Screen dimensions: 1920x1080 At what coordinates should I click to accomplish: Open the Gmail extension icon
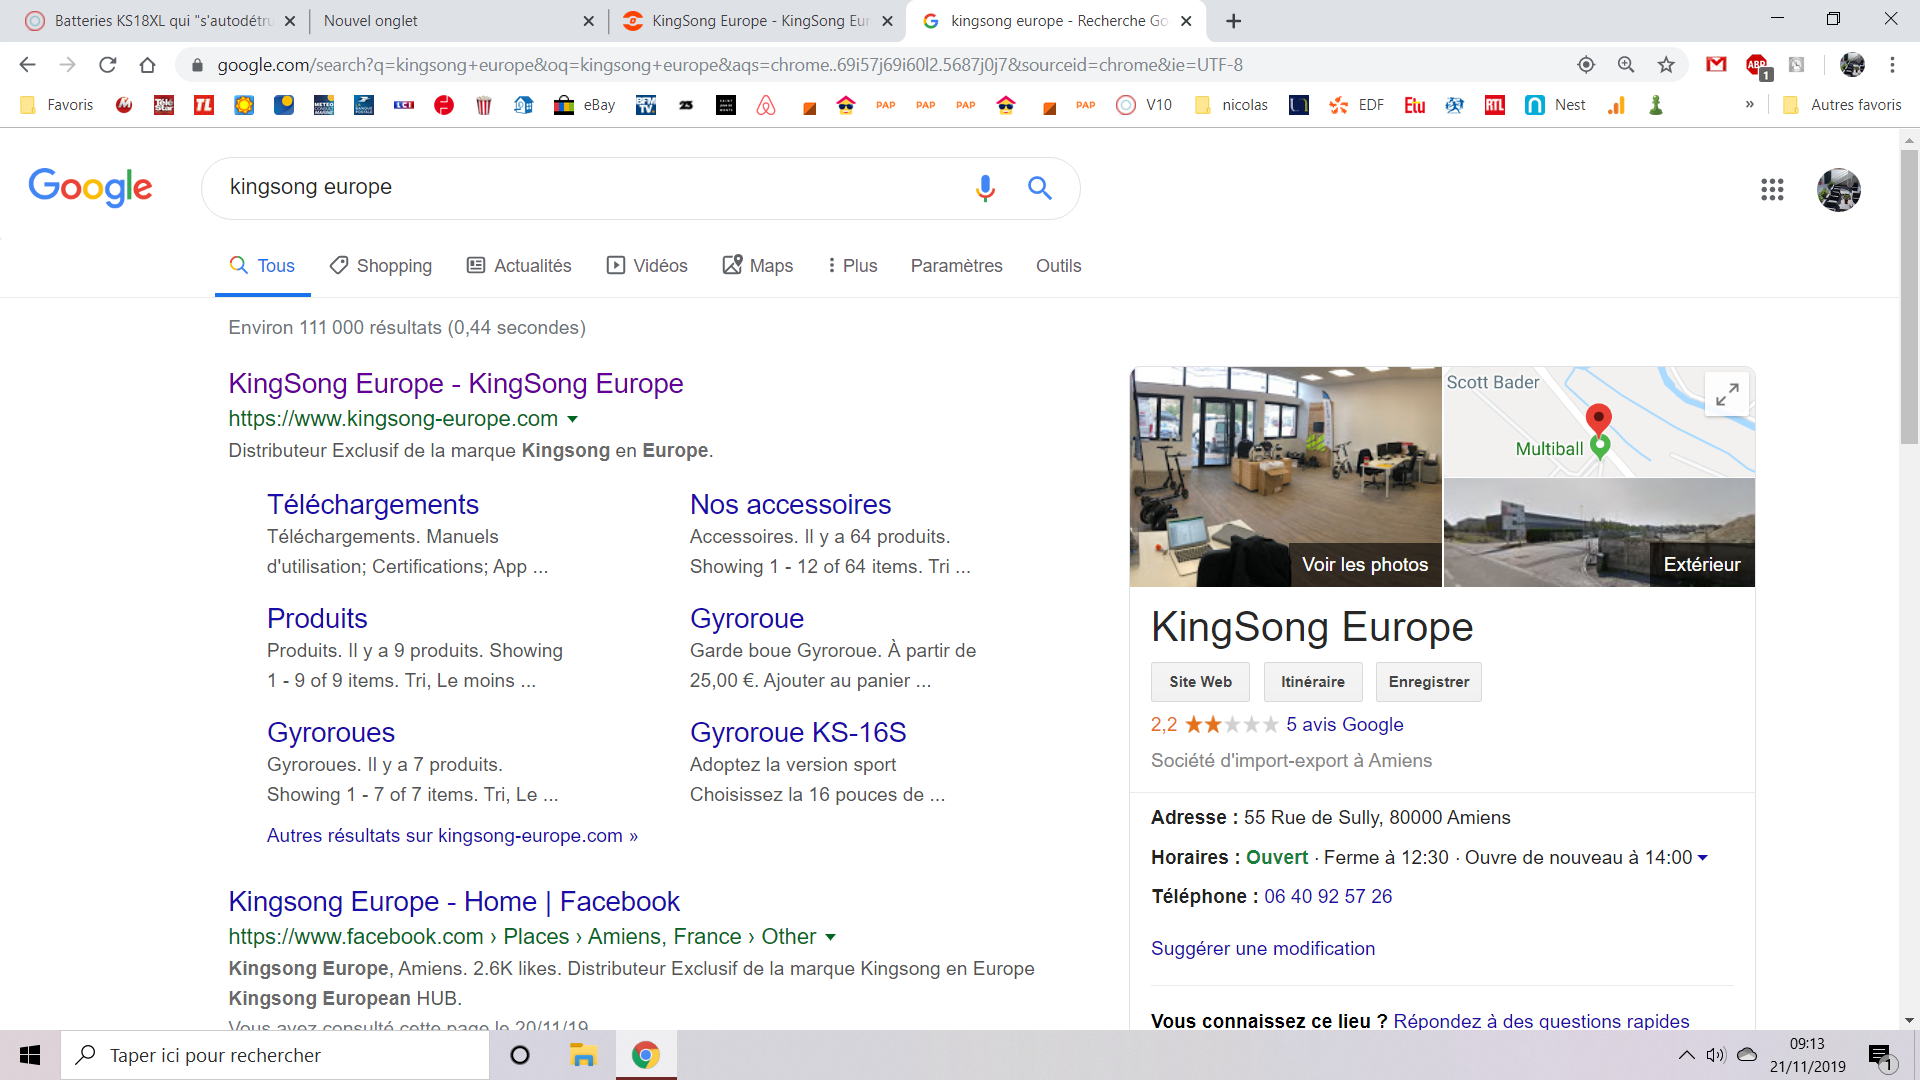pos(1716,65)
